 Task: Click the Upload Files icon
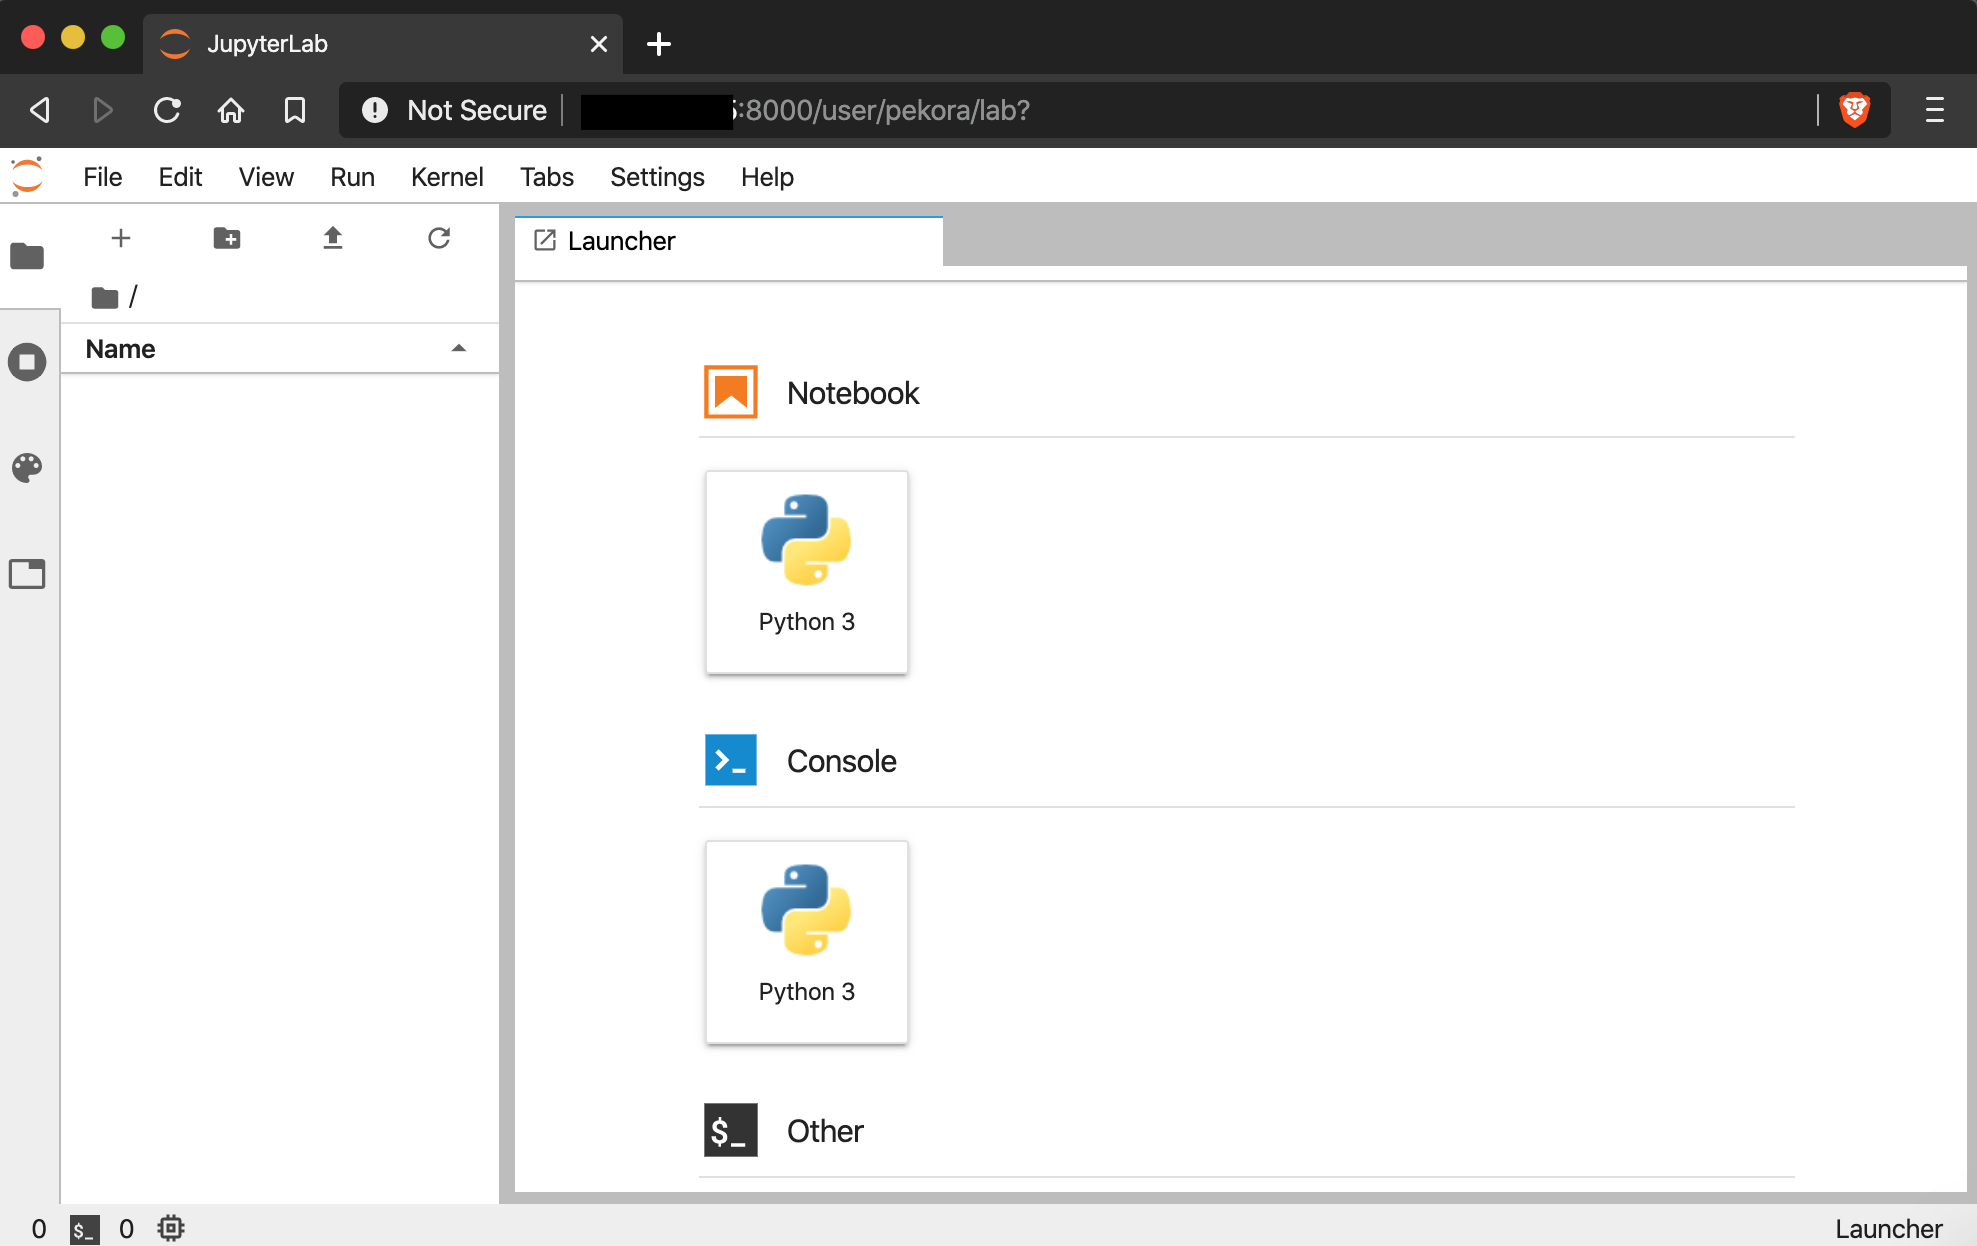tap(333, 238)
